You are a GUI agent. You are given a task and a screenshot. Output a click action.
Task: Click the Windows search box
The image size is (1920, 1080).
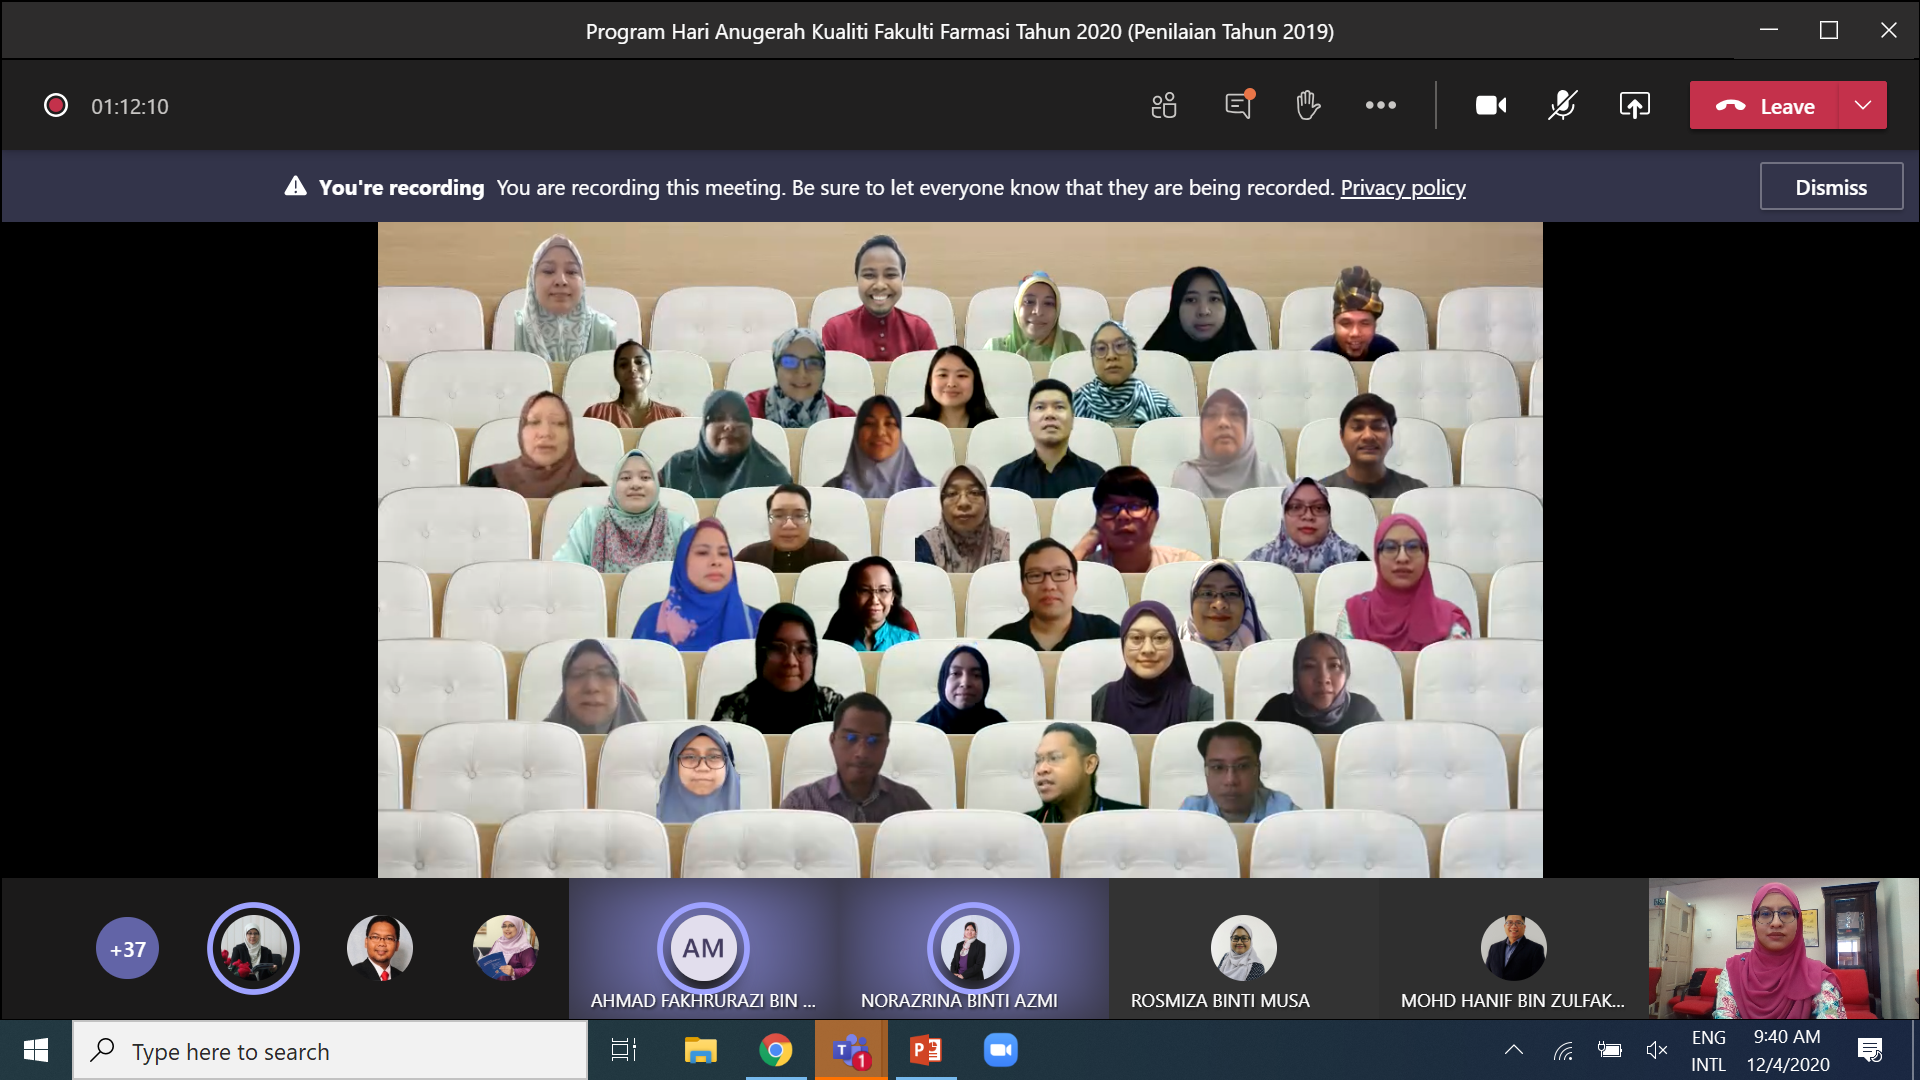[x=330, y=1051]
